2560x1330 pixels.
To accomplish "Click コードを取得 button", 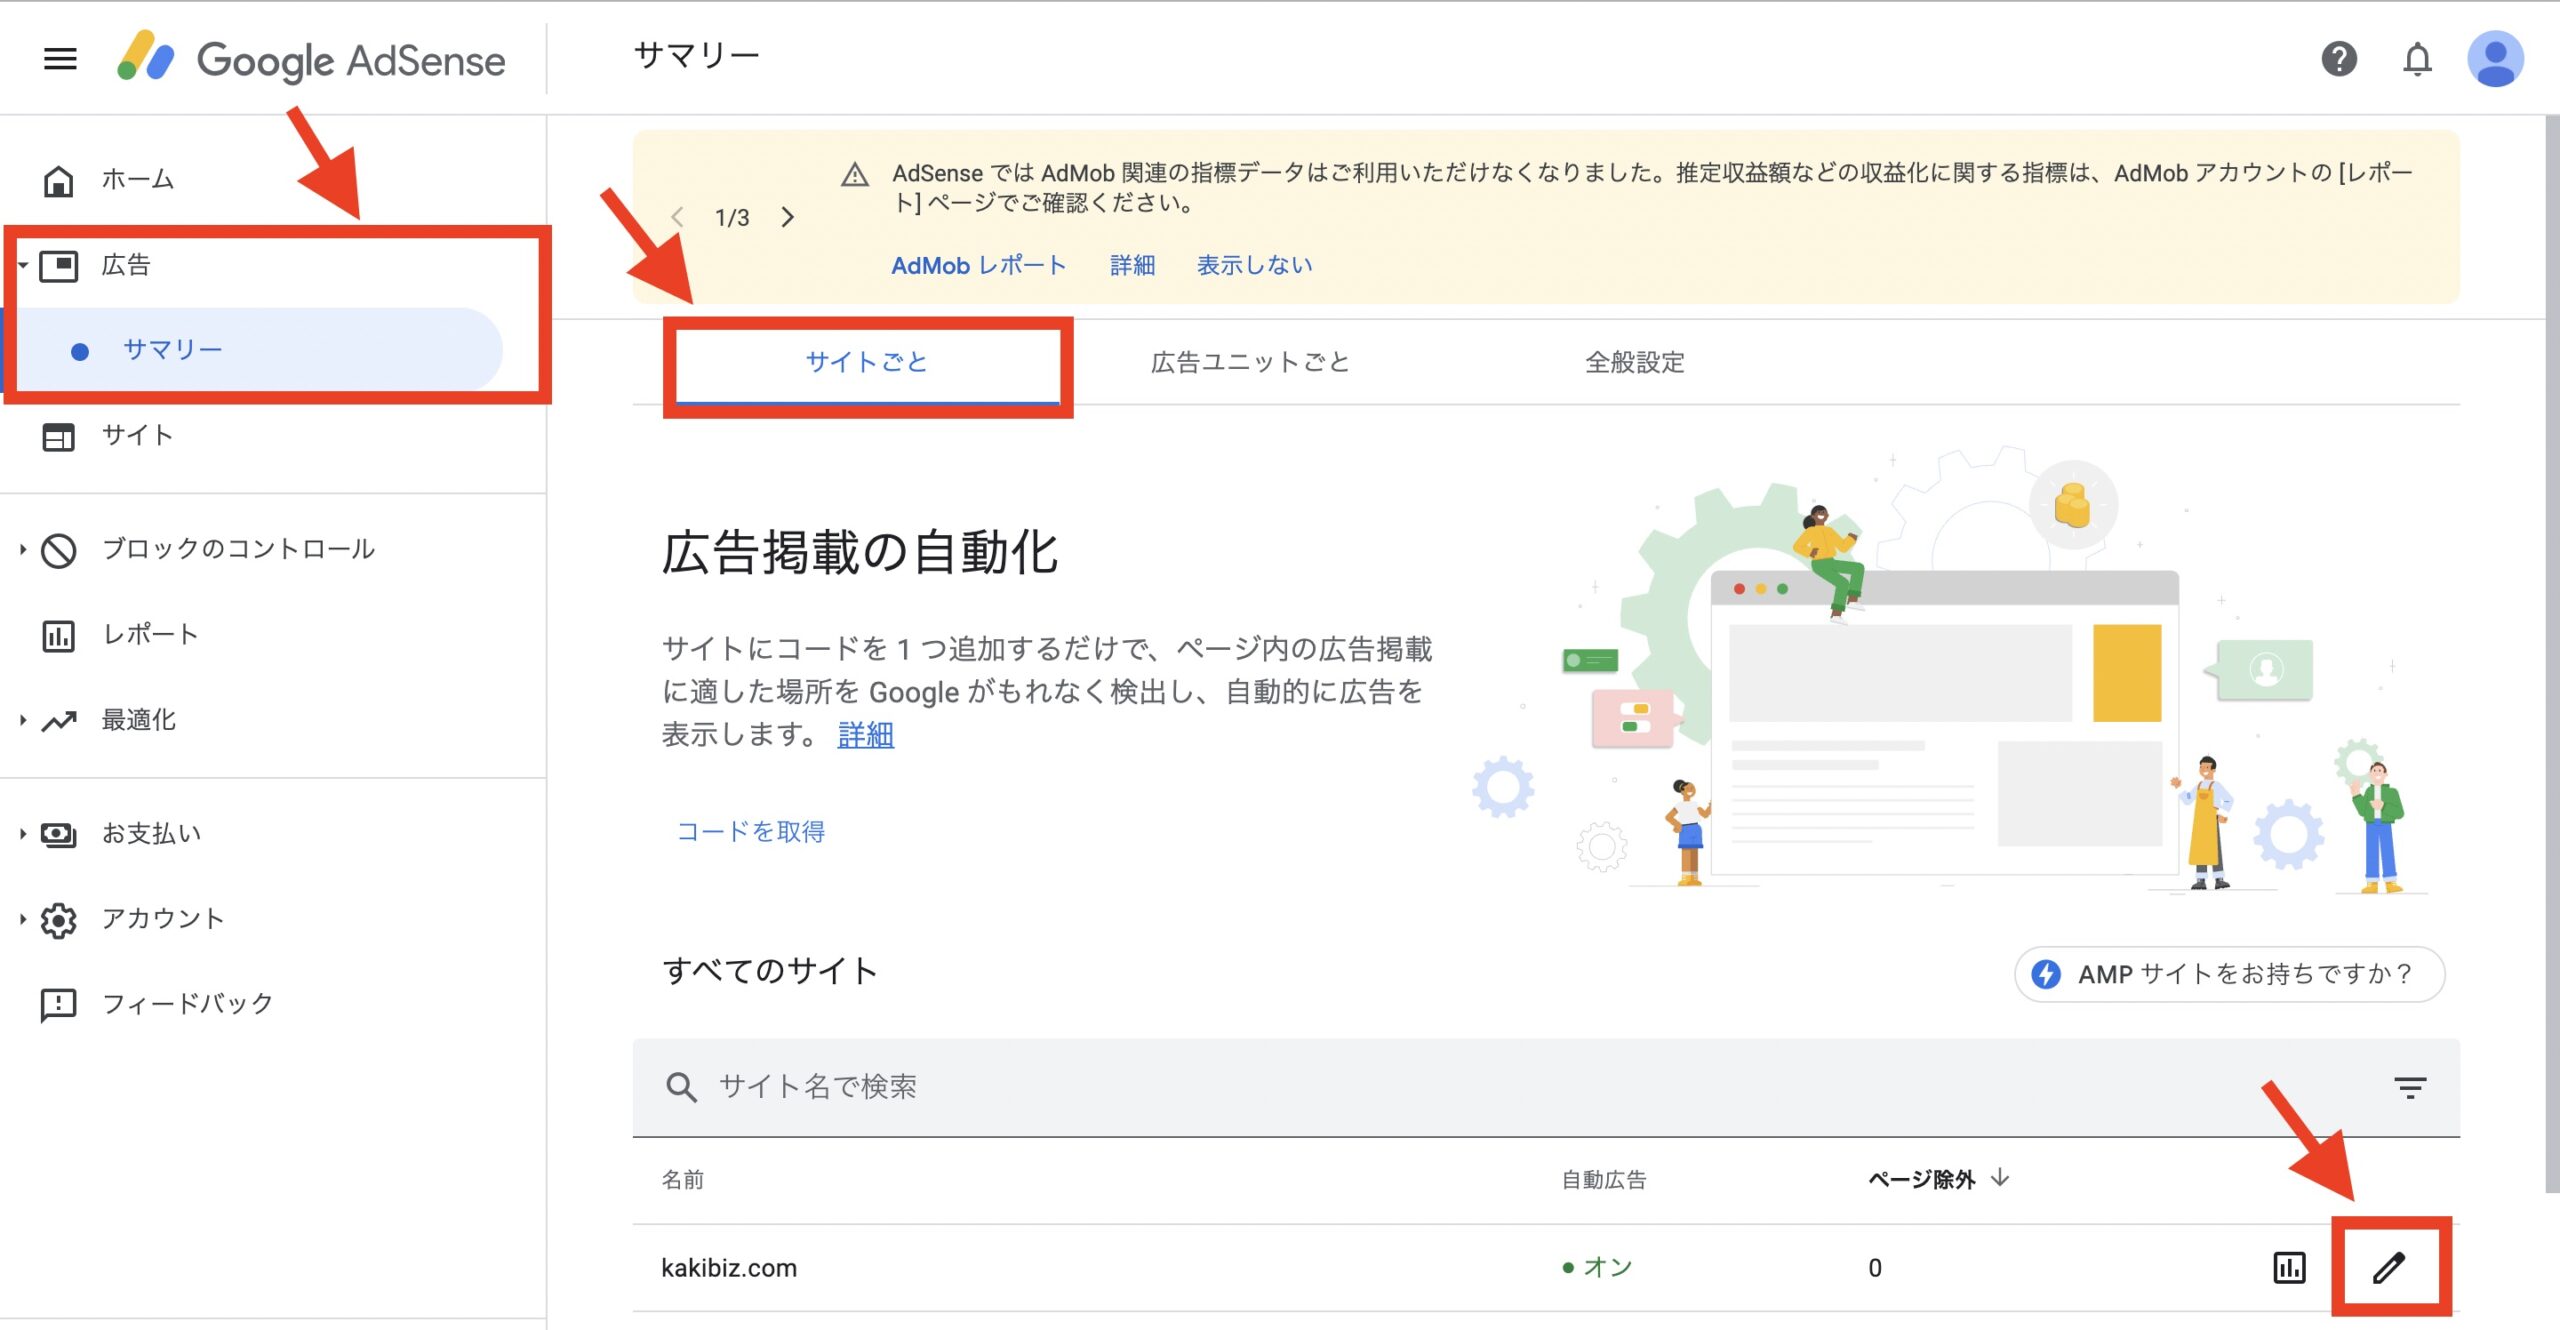I will tap(751, 832).
